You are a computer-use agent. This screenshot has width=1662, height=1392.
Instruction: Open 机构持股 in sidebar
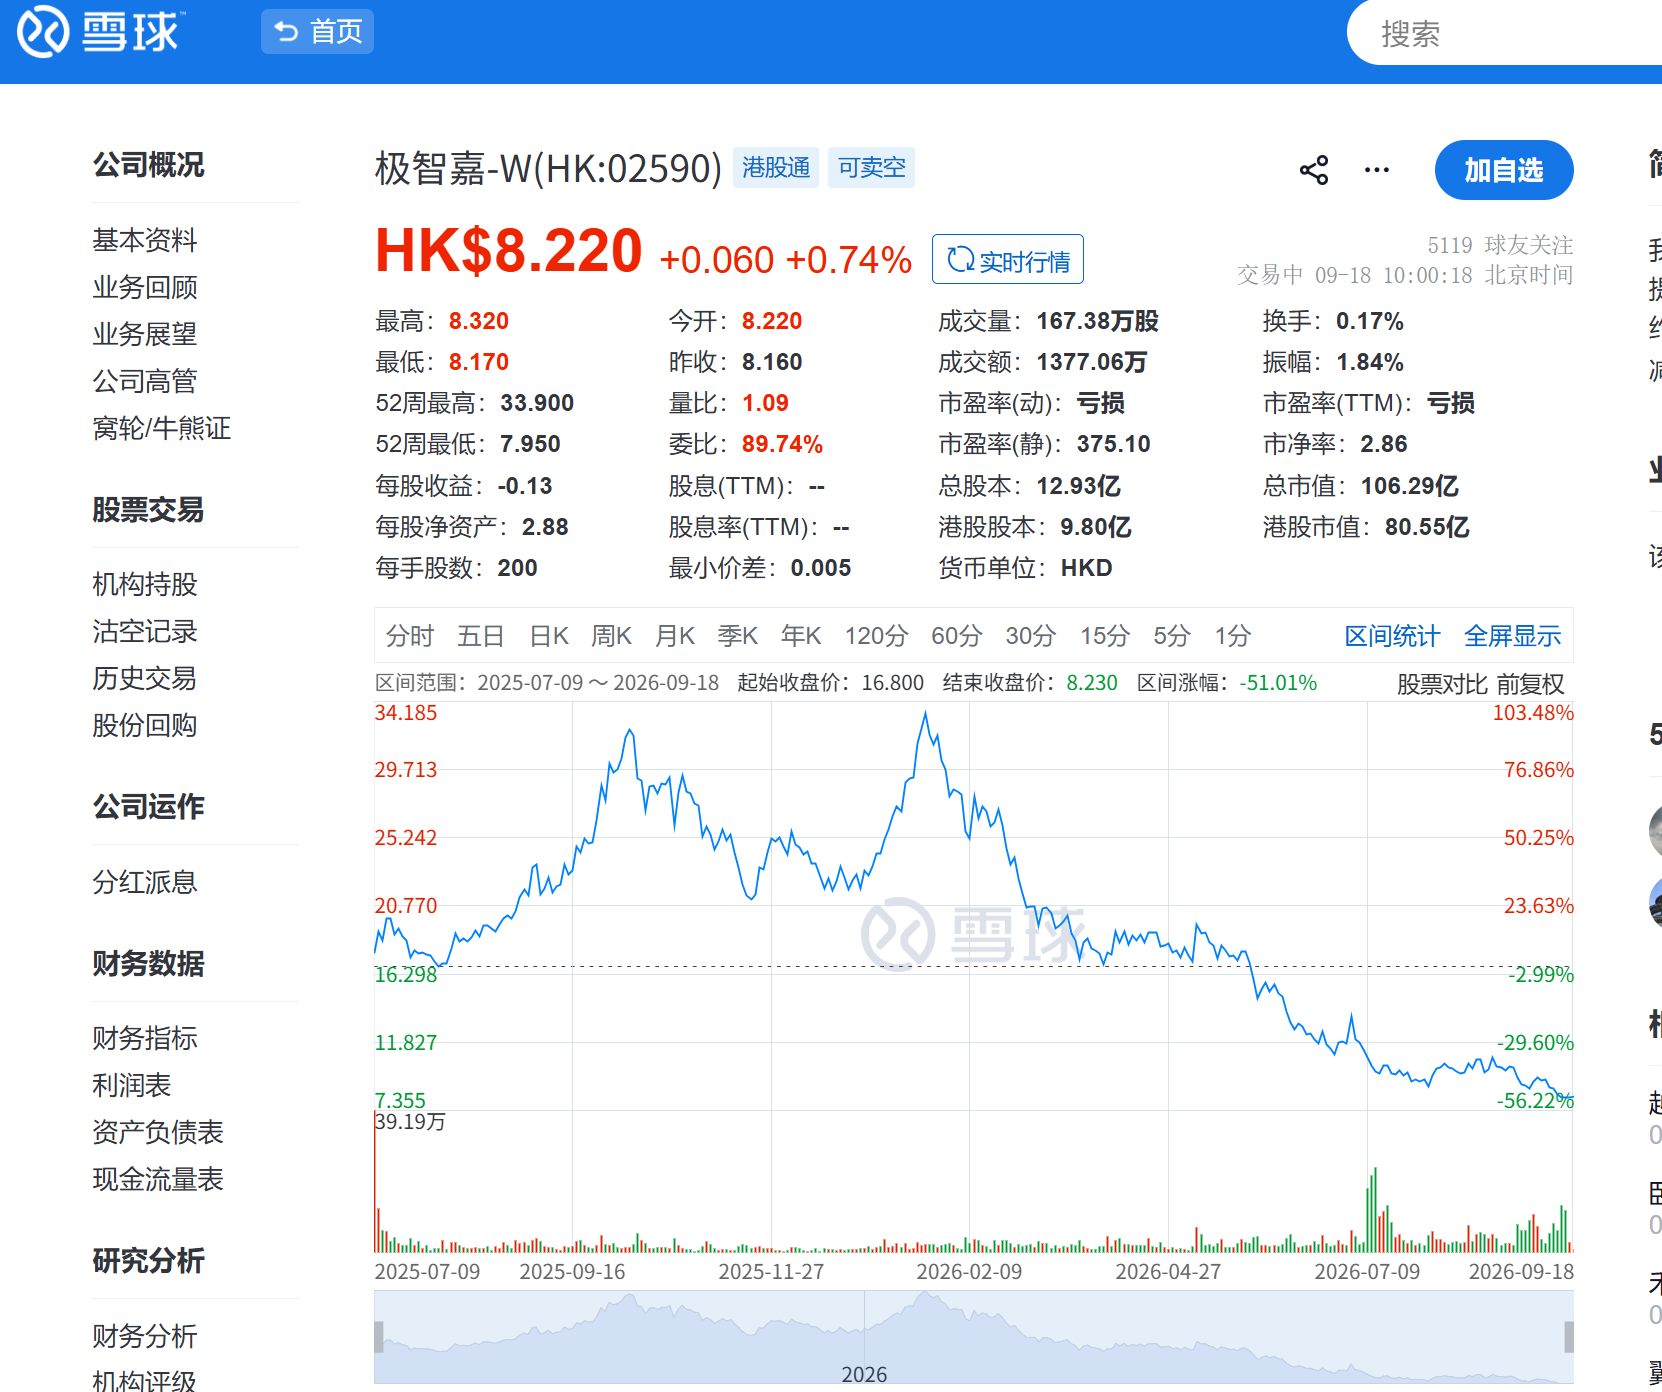pyautogui.click(x=145, y=584)
